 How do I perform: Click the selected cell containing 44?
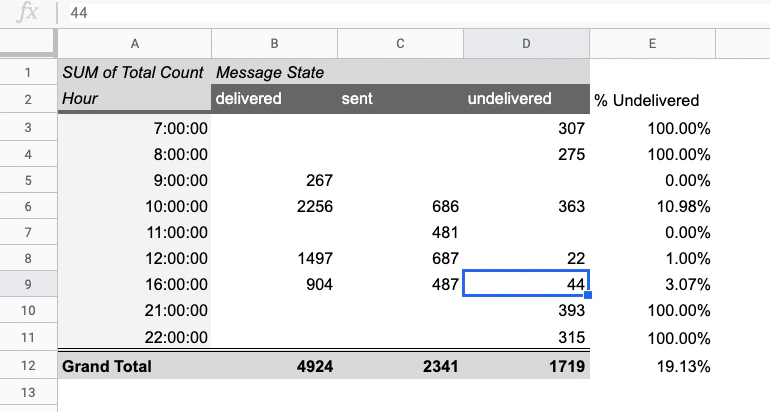[x=526, y=283]
